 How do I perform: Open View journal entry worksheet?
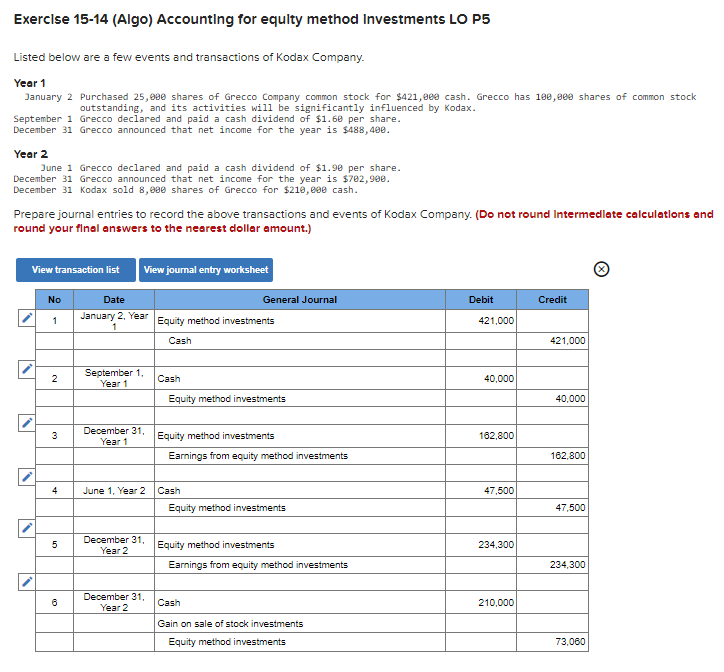tap(206, 270)
